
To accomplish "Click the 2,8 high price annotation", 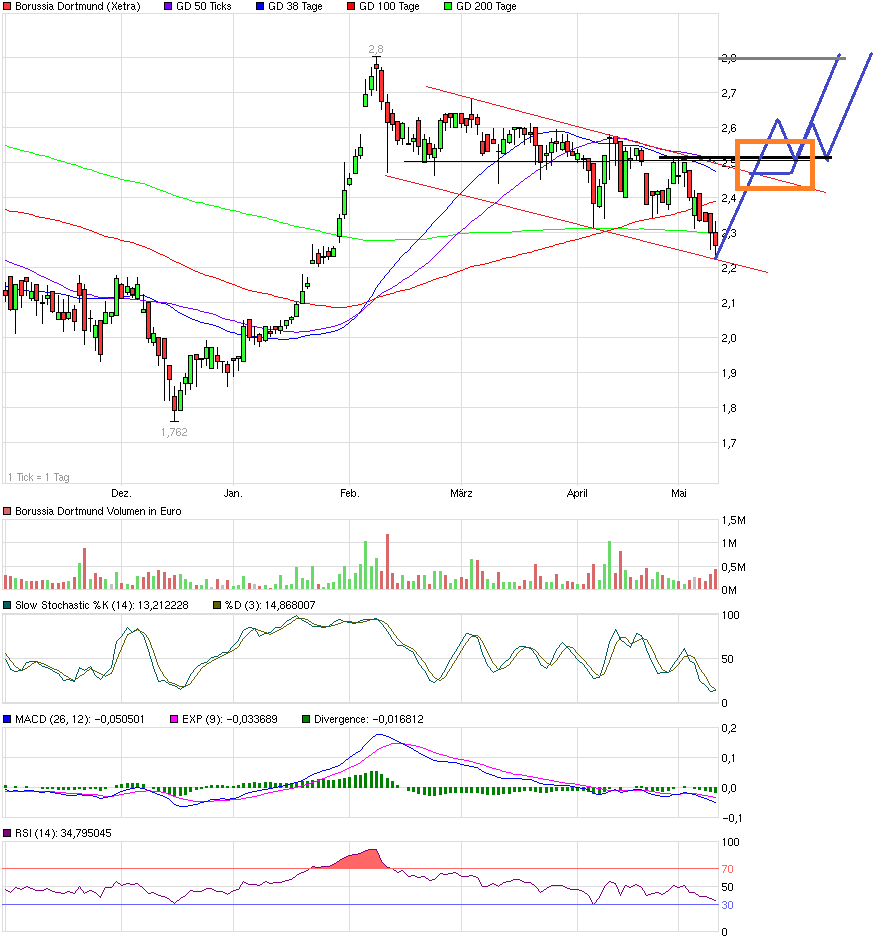I will (376, 49).
